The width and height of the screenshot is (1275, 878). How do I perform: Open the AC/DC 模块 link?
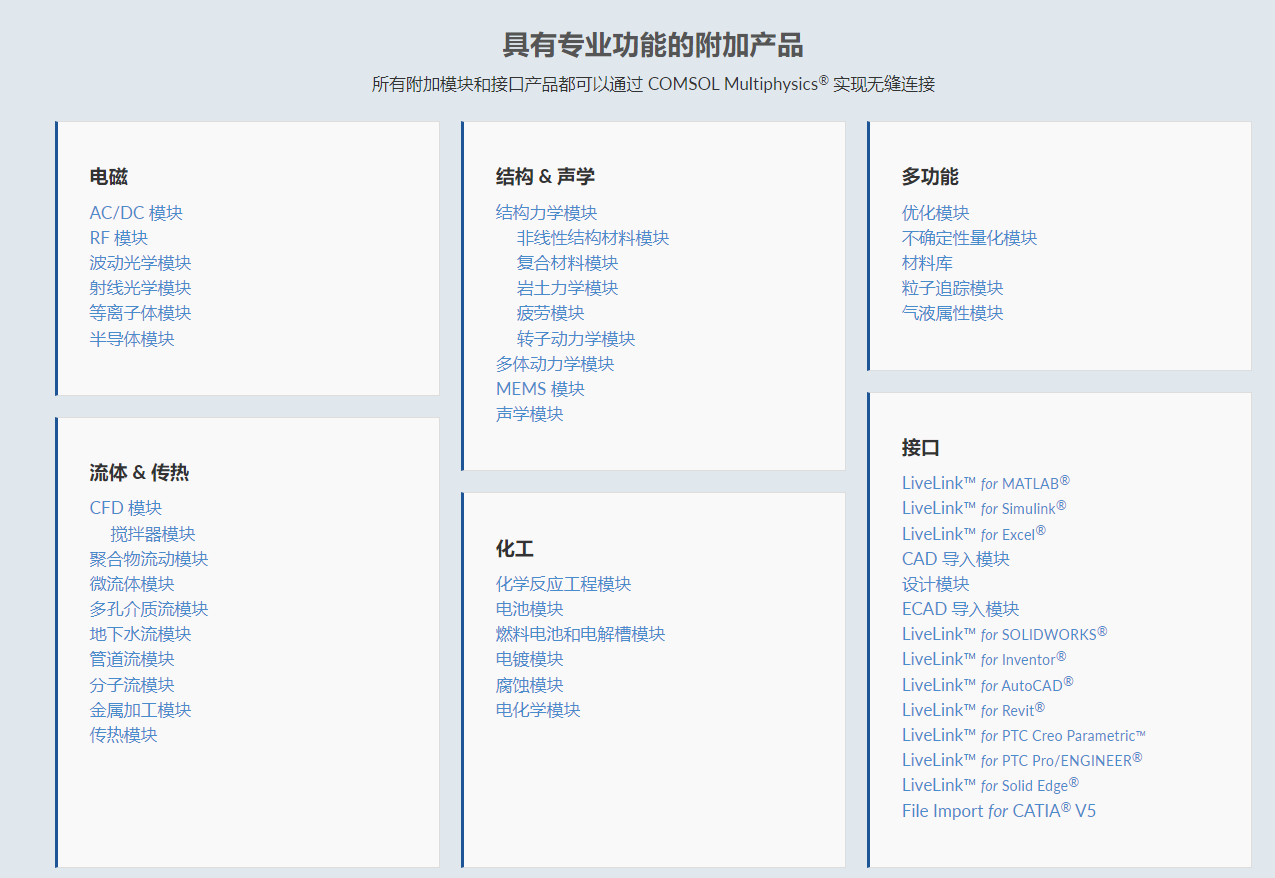point(136,213)
